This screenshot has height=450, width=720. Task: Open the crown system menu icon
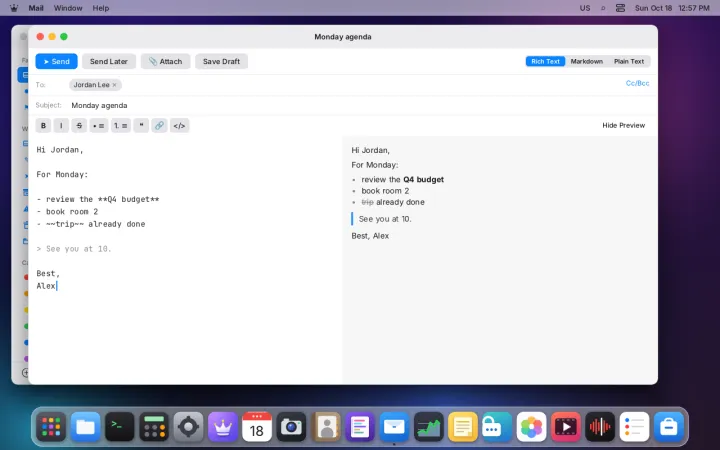point(14,8)
